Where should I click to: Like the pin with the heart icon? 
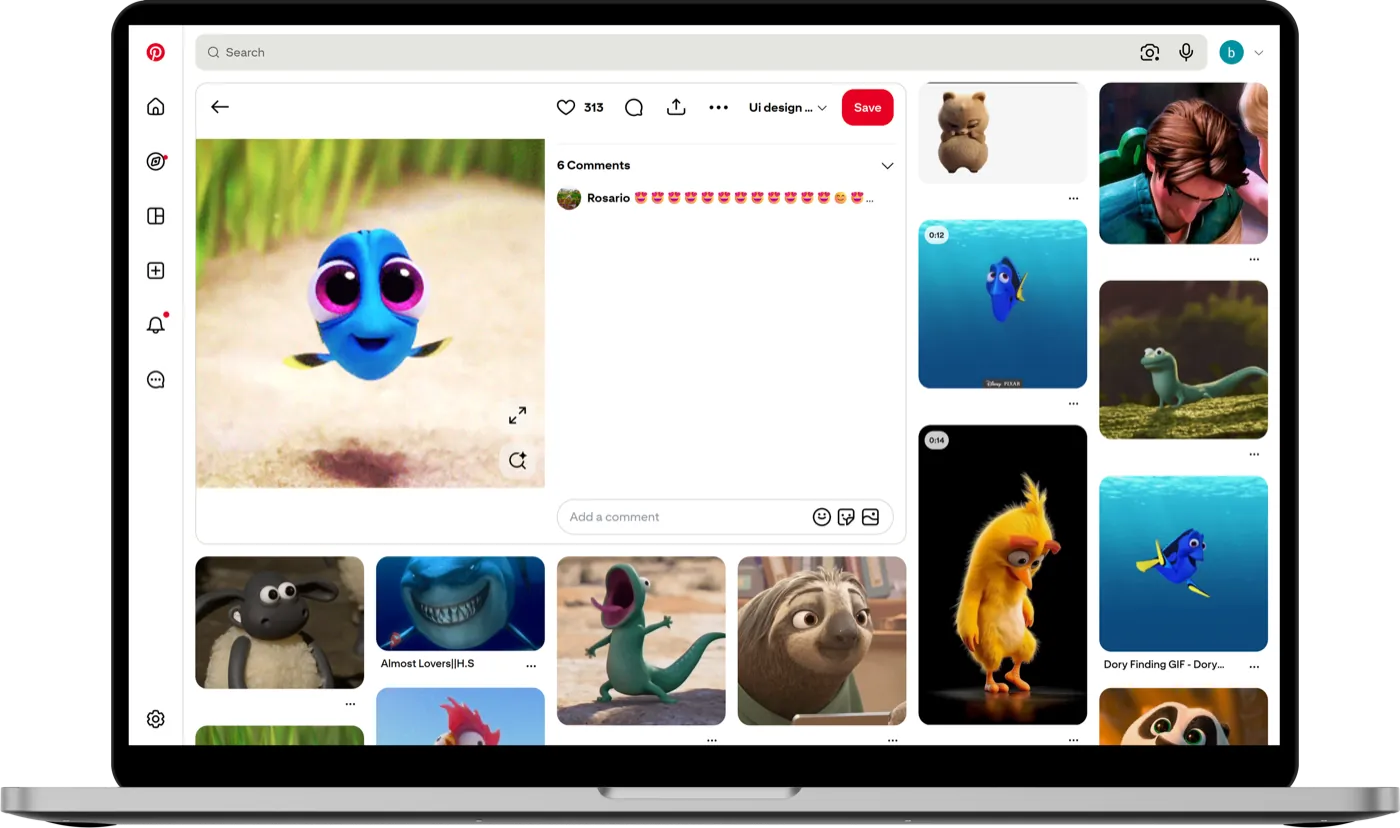click(x=566, y=107)
